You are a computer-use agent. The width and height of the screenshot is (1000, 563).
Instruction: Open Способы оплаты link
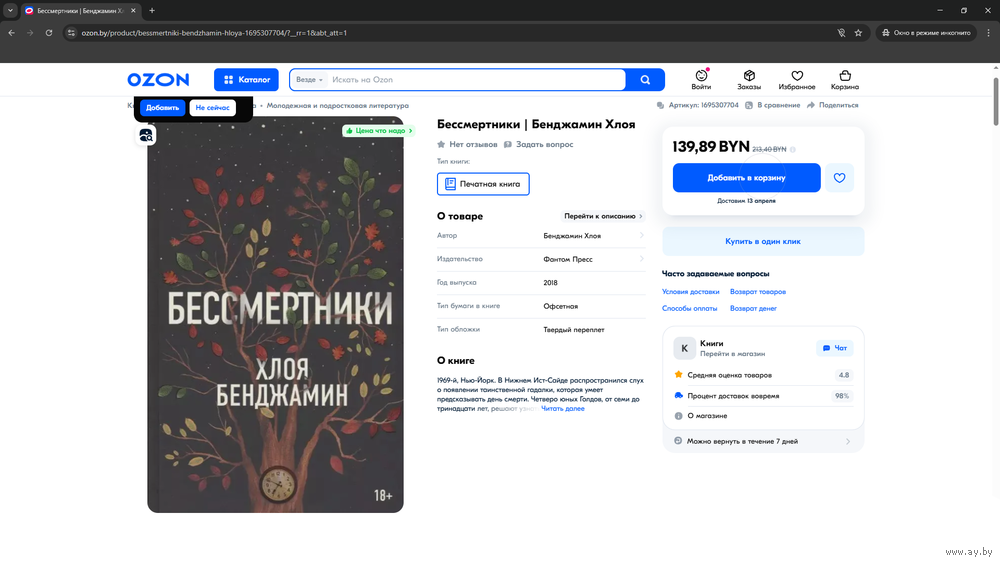click(689, 309)
